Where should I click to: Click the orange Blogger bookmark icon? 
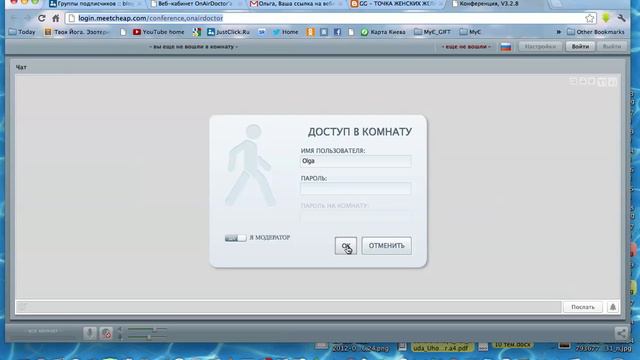pyautogui.click(x=311, y=32)
